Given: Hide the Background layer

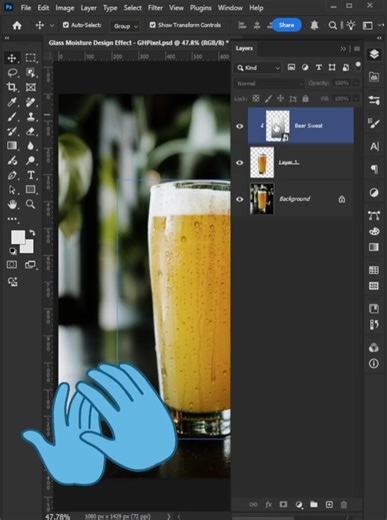Looking at the screenshot, I should pos(240,199).
